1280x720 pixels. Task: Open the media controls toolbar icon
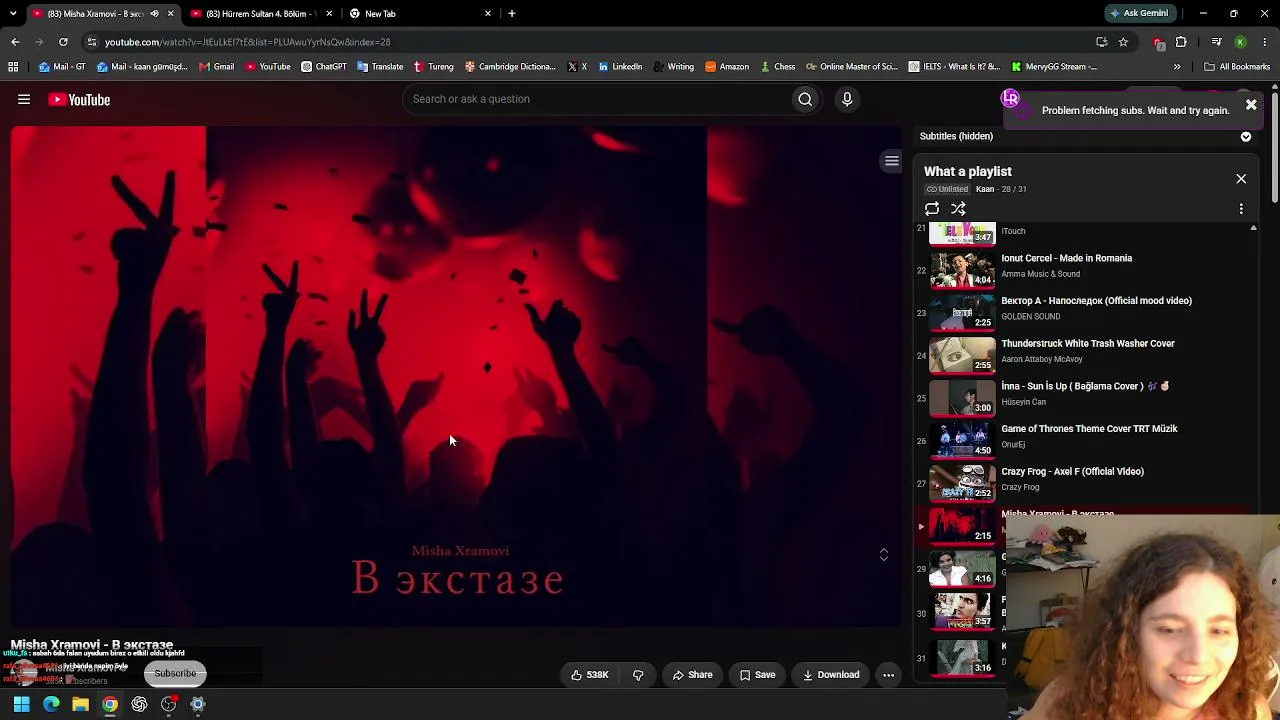click(1216, 42)
